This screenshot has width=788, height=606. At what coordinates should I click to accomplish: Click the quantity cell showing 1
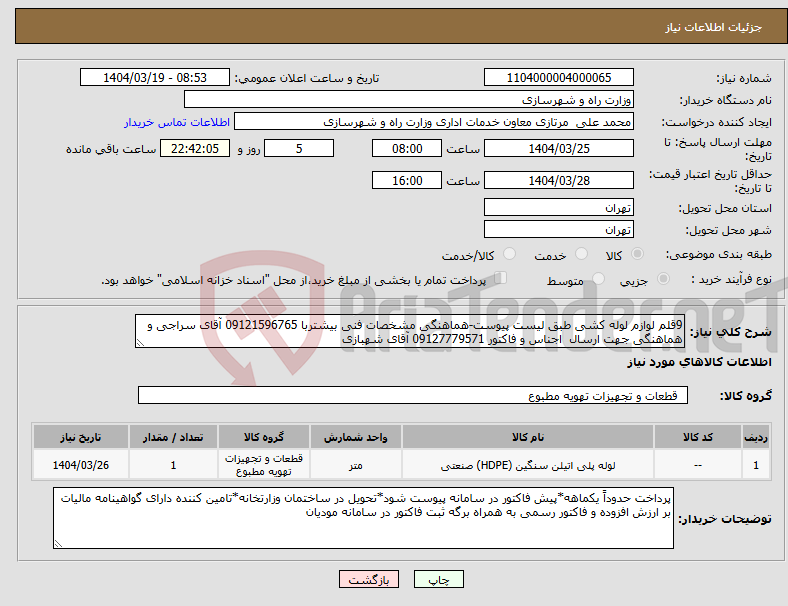[x=173, y=465]
